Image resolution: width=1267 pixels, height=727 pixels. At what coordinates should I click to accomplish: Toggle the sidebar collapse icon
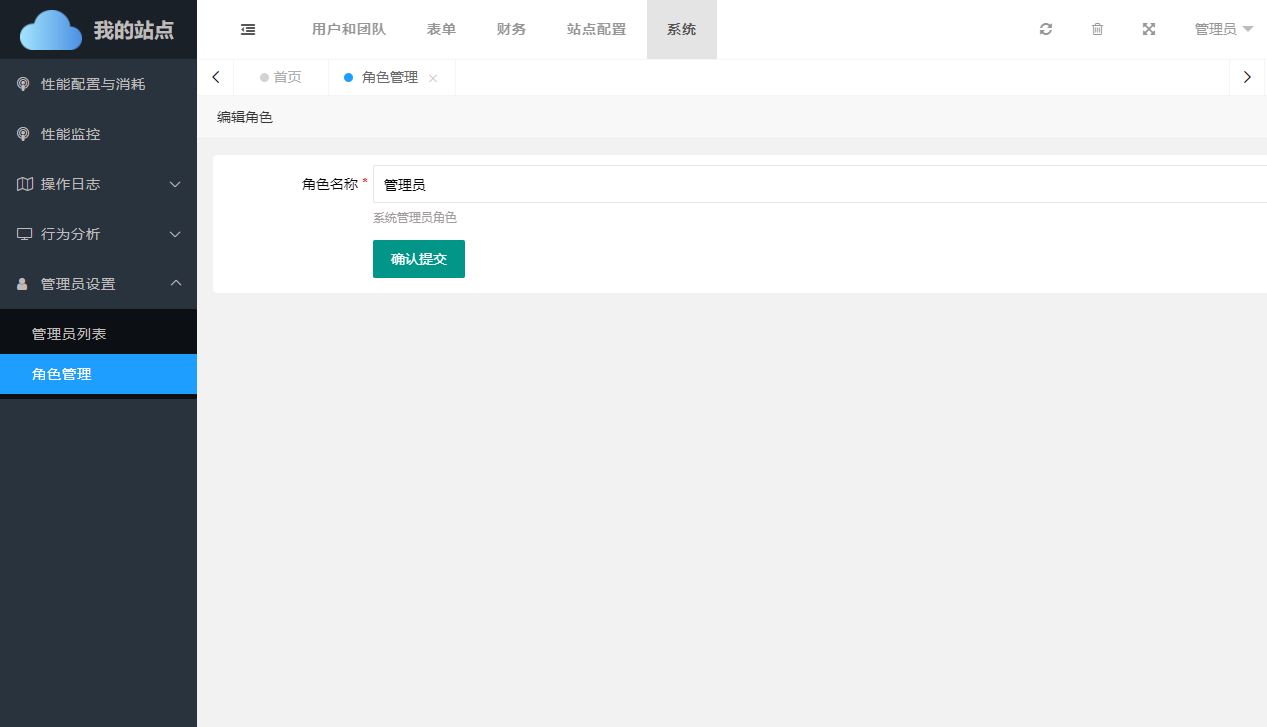coord(248,30)
